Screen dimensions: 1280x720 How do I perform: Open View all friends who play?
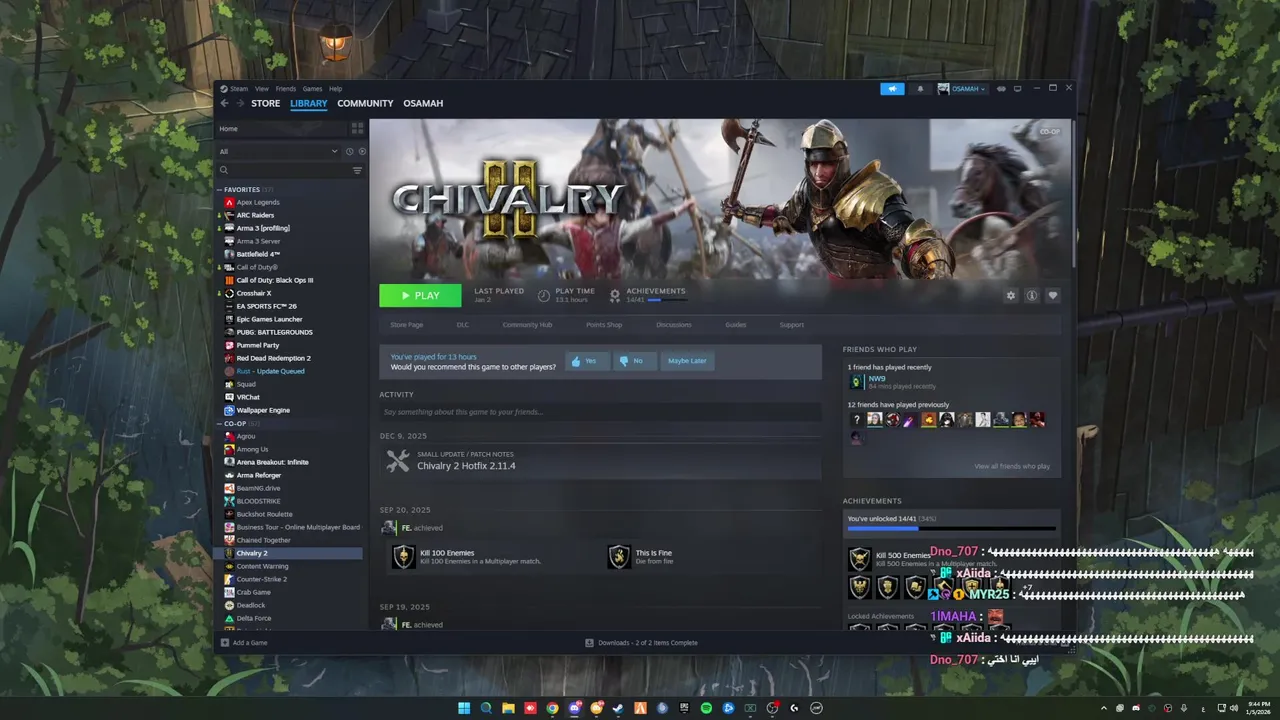(1012, 466)
